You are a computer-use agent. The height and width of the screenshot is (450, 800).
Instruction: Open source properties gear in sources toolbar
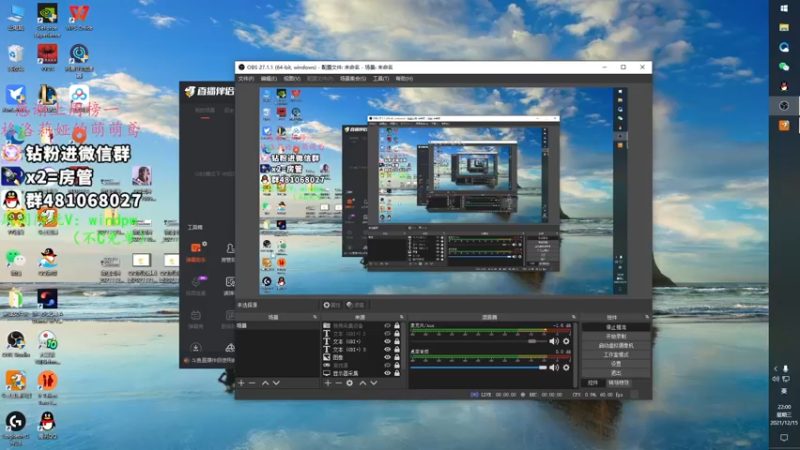click(x=349, y=383)
